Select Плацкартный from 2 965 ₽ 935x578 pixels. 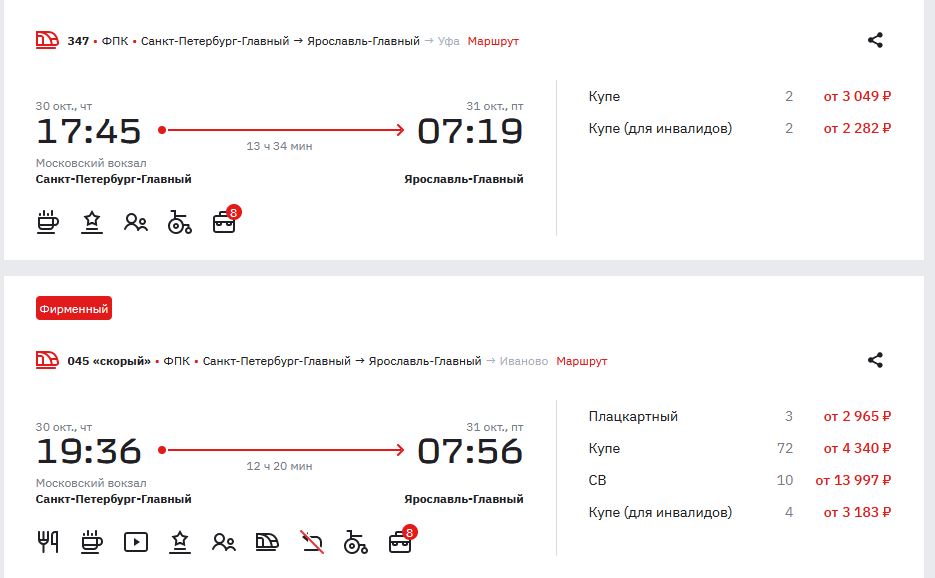tap(739, 417)
